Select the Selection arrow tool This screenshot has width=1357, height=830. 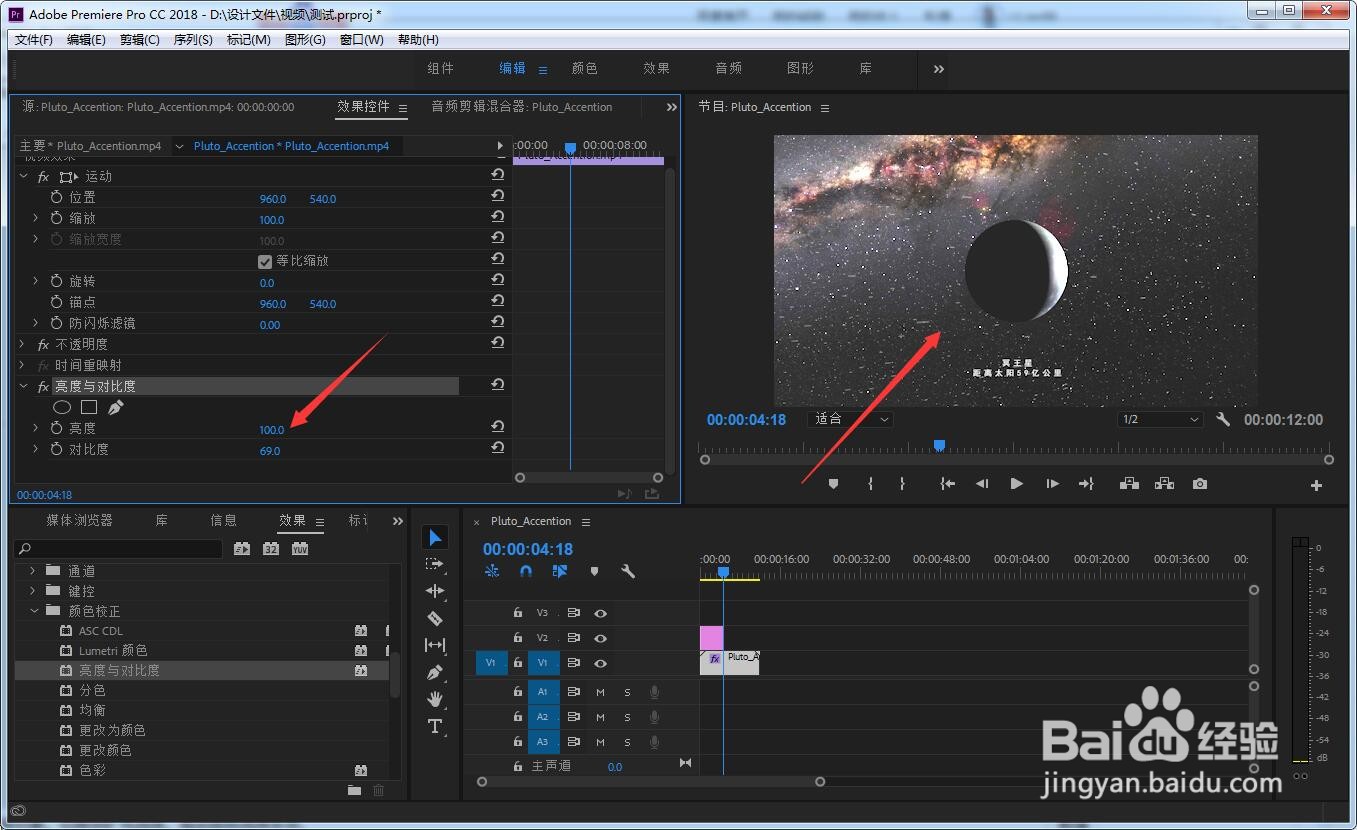click(435, 537)
